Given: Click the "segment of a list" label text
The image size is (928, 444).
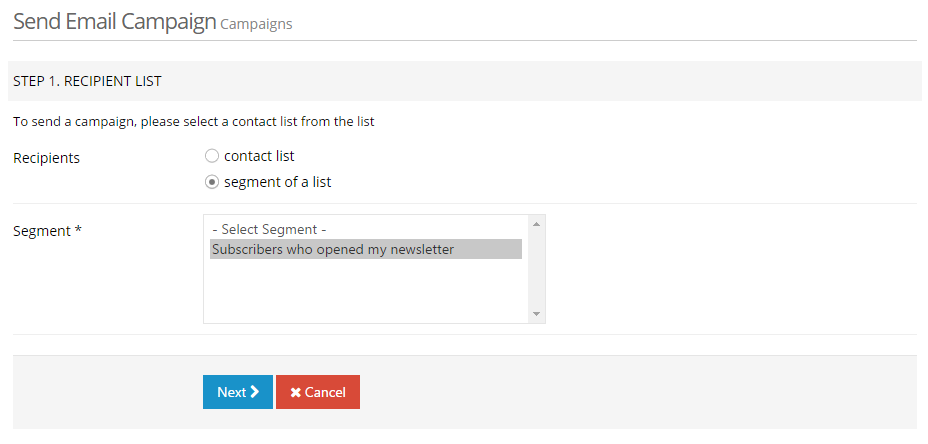Looking at the screenshot, I should (x=277, y=182).
